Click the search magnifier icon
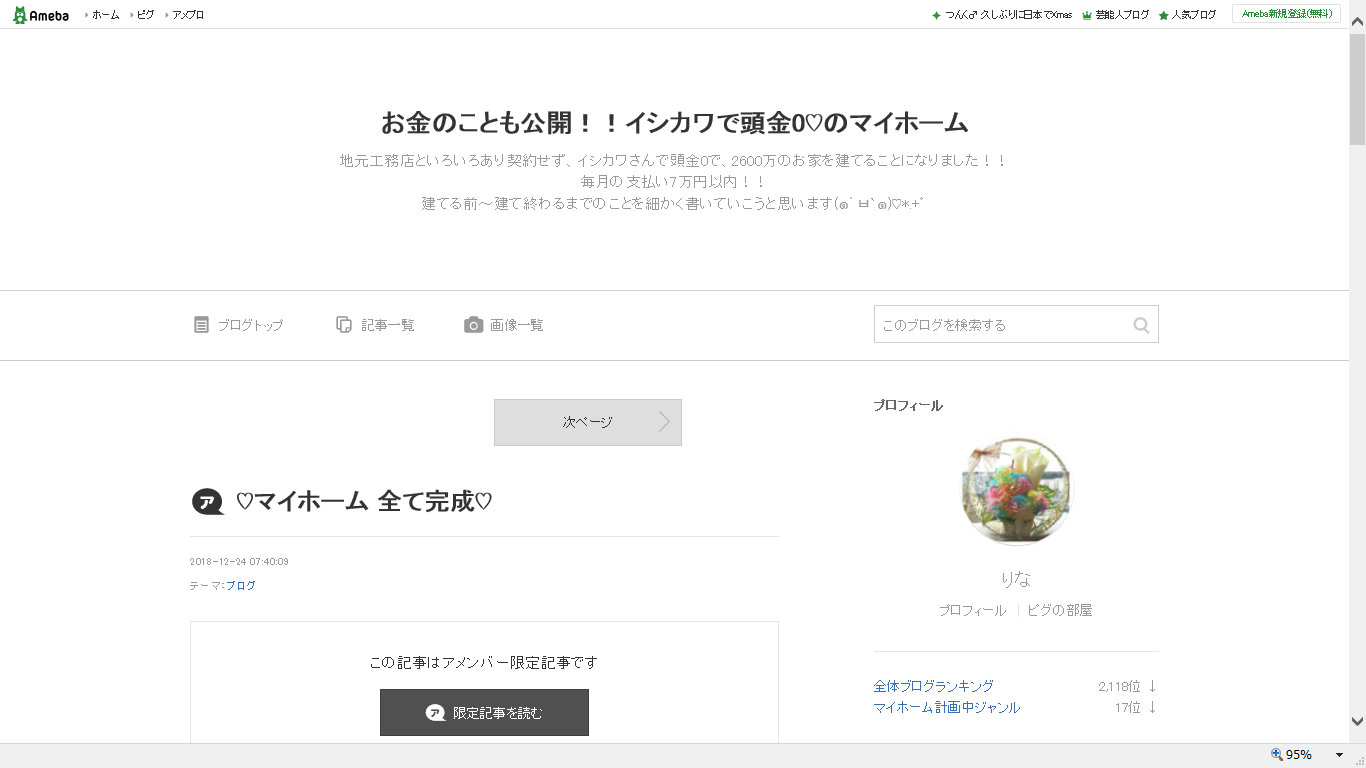 pos(1141,325)
